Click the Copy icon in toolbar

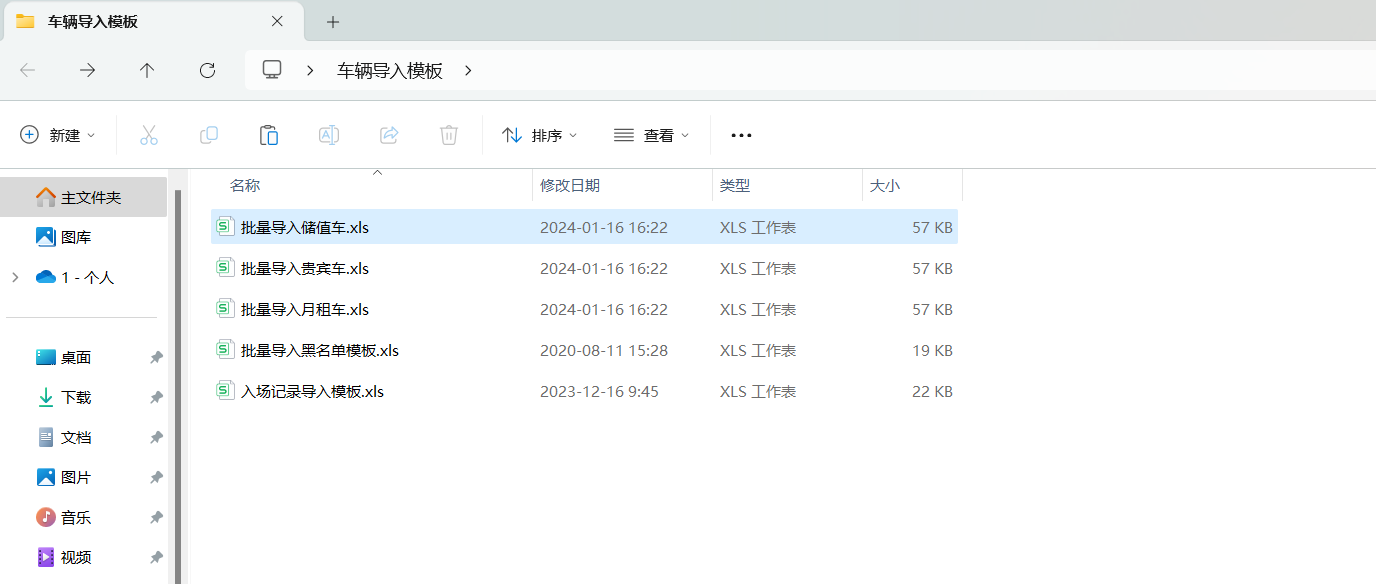[x=209, y=135]
